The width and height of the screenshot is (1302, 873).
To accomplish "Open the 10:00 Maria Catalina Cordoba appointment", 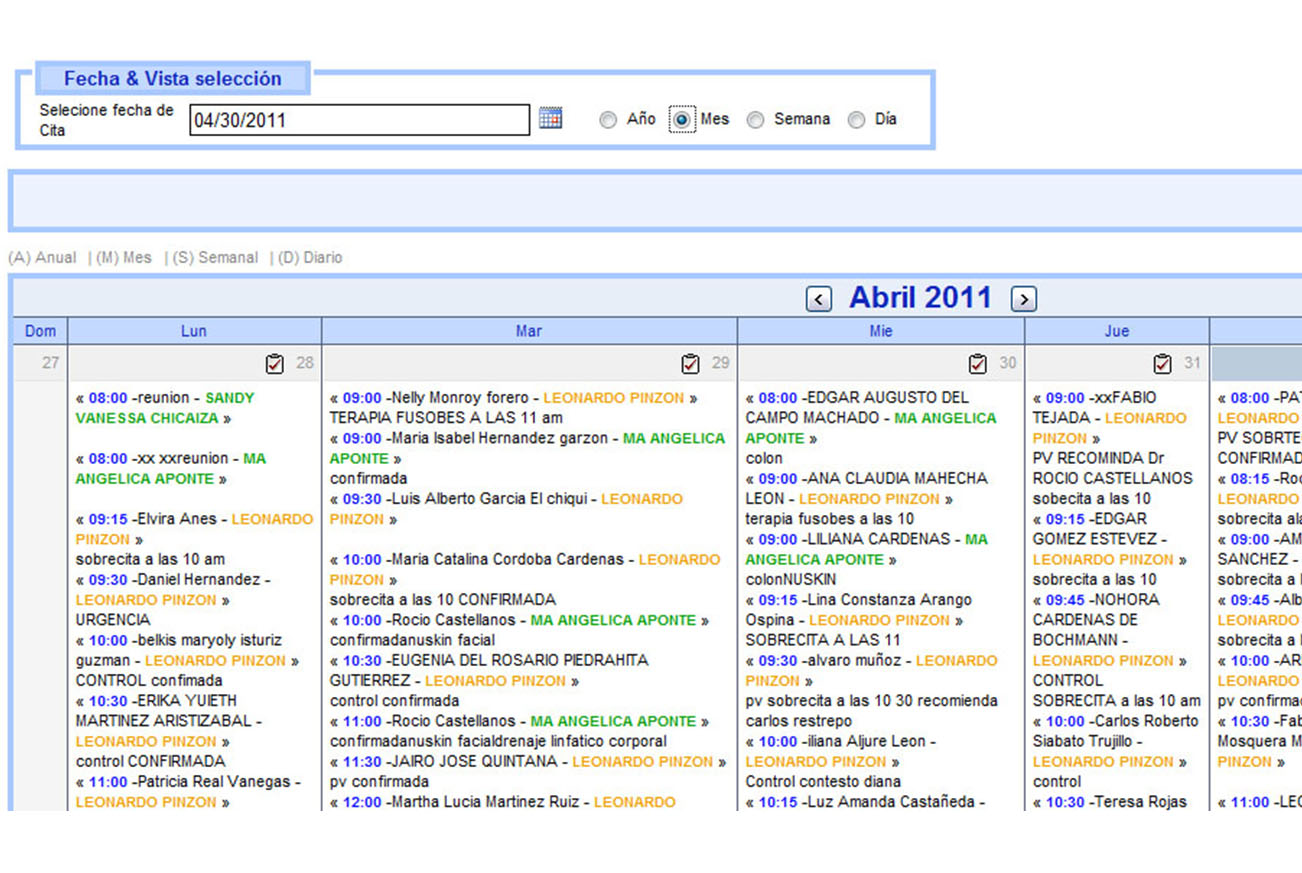I will click(x=526, y=569).
